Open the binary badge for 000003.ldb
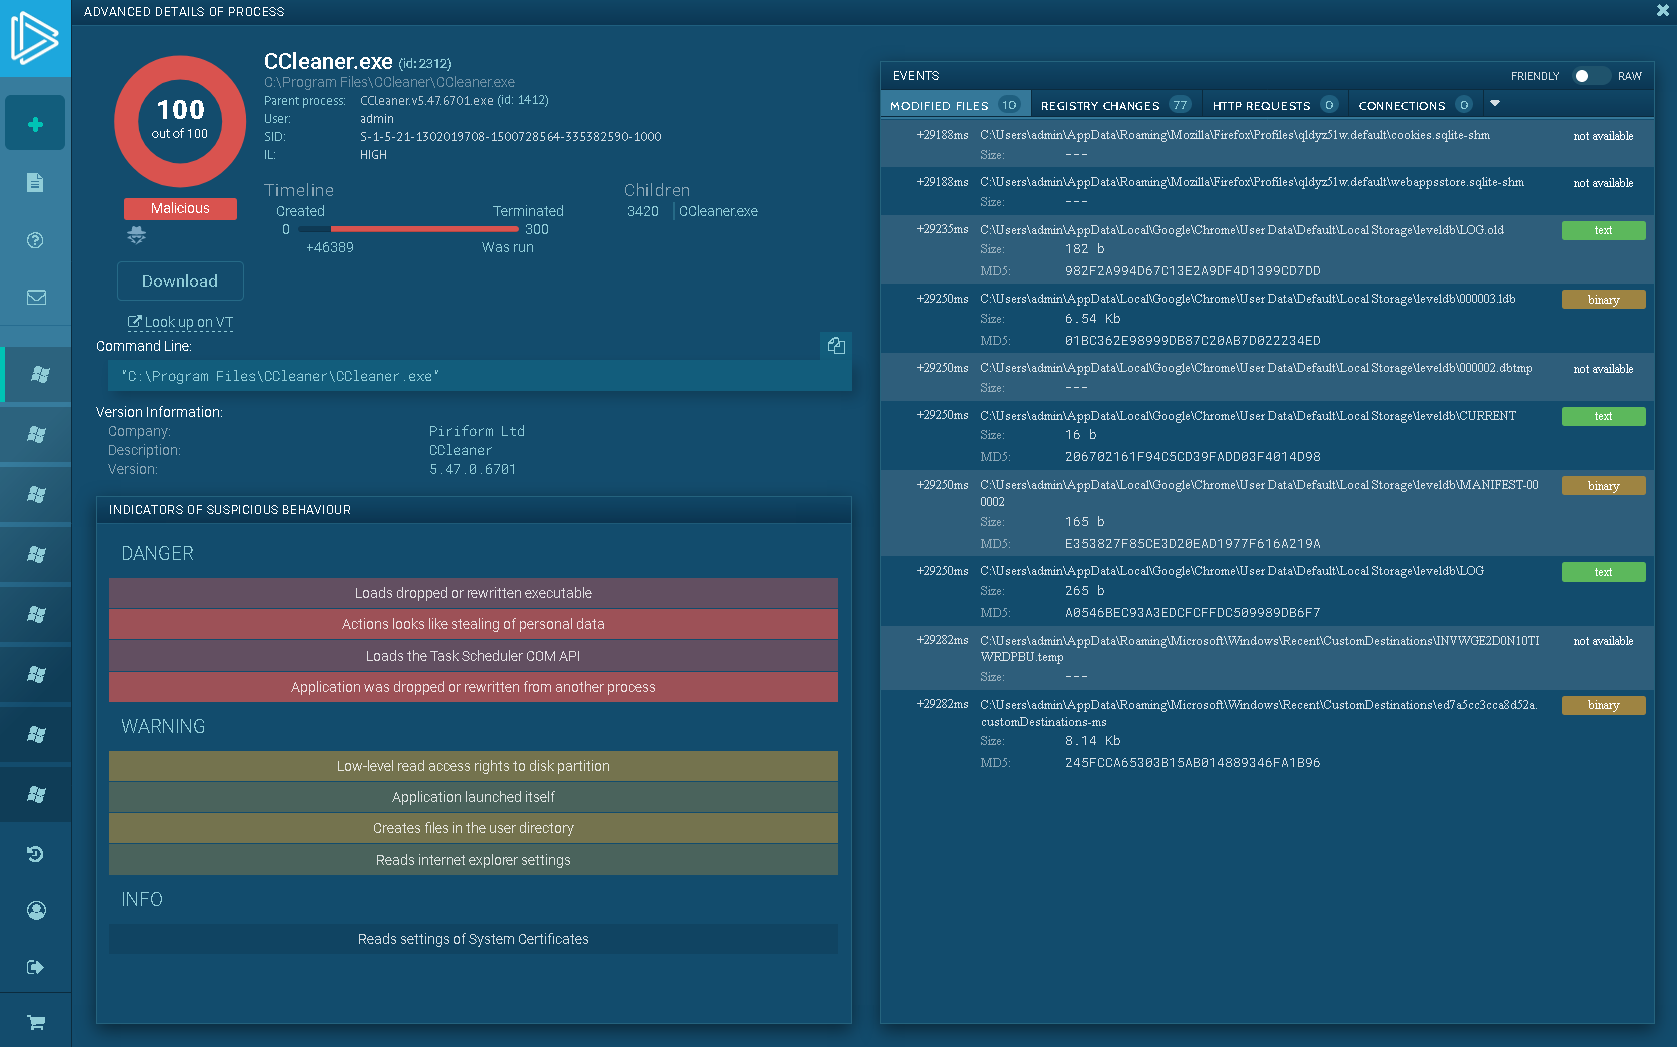 1603,300
